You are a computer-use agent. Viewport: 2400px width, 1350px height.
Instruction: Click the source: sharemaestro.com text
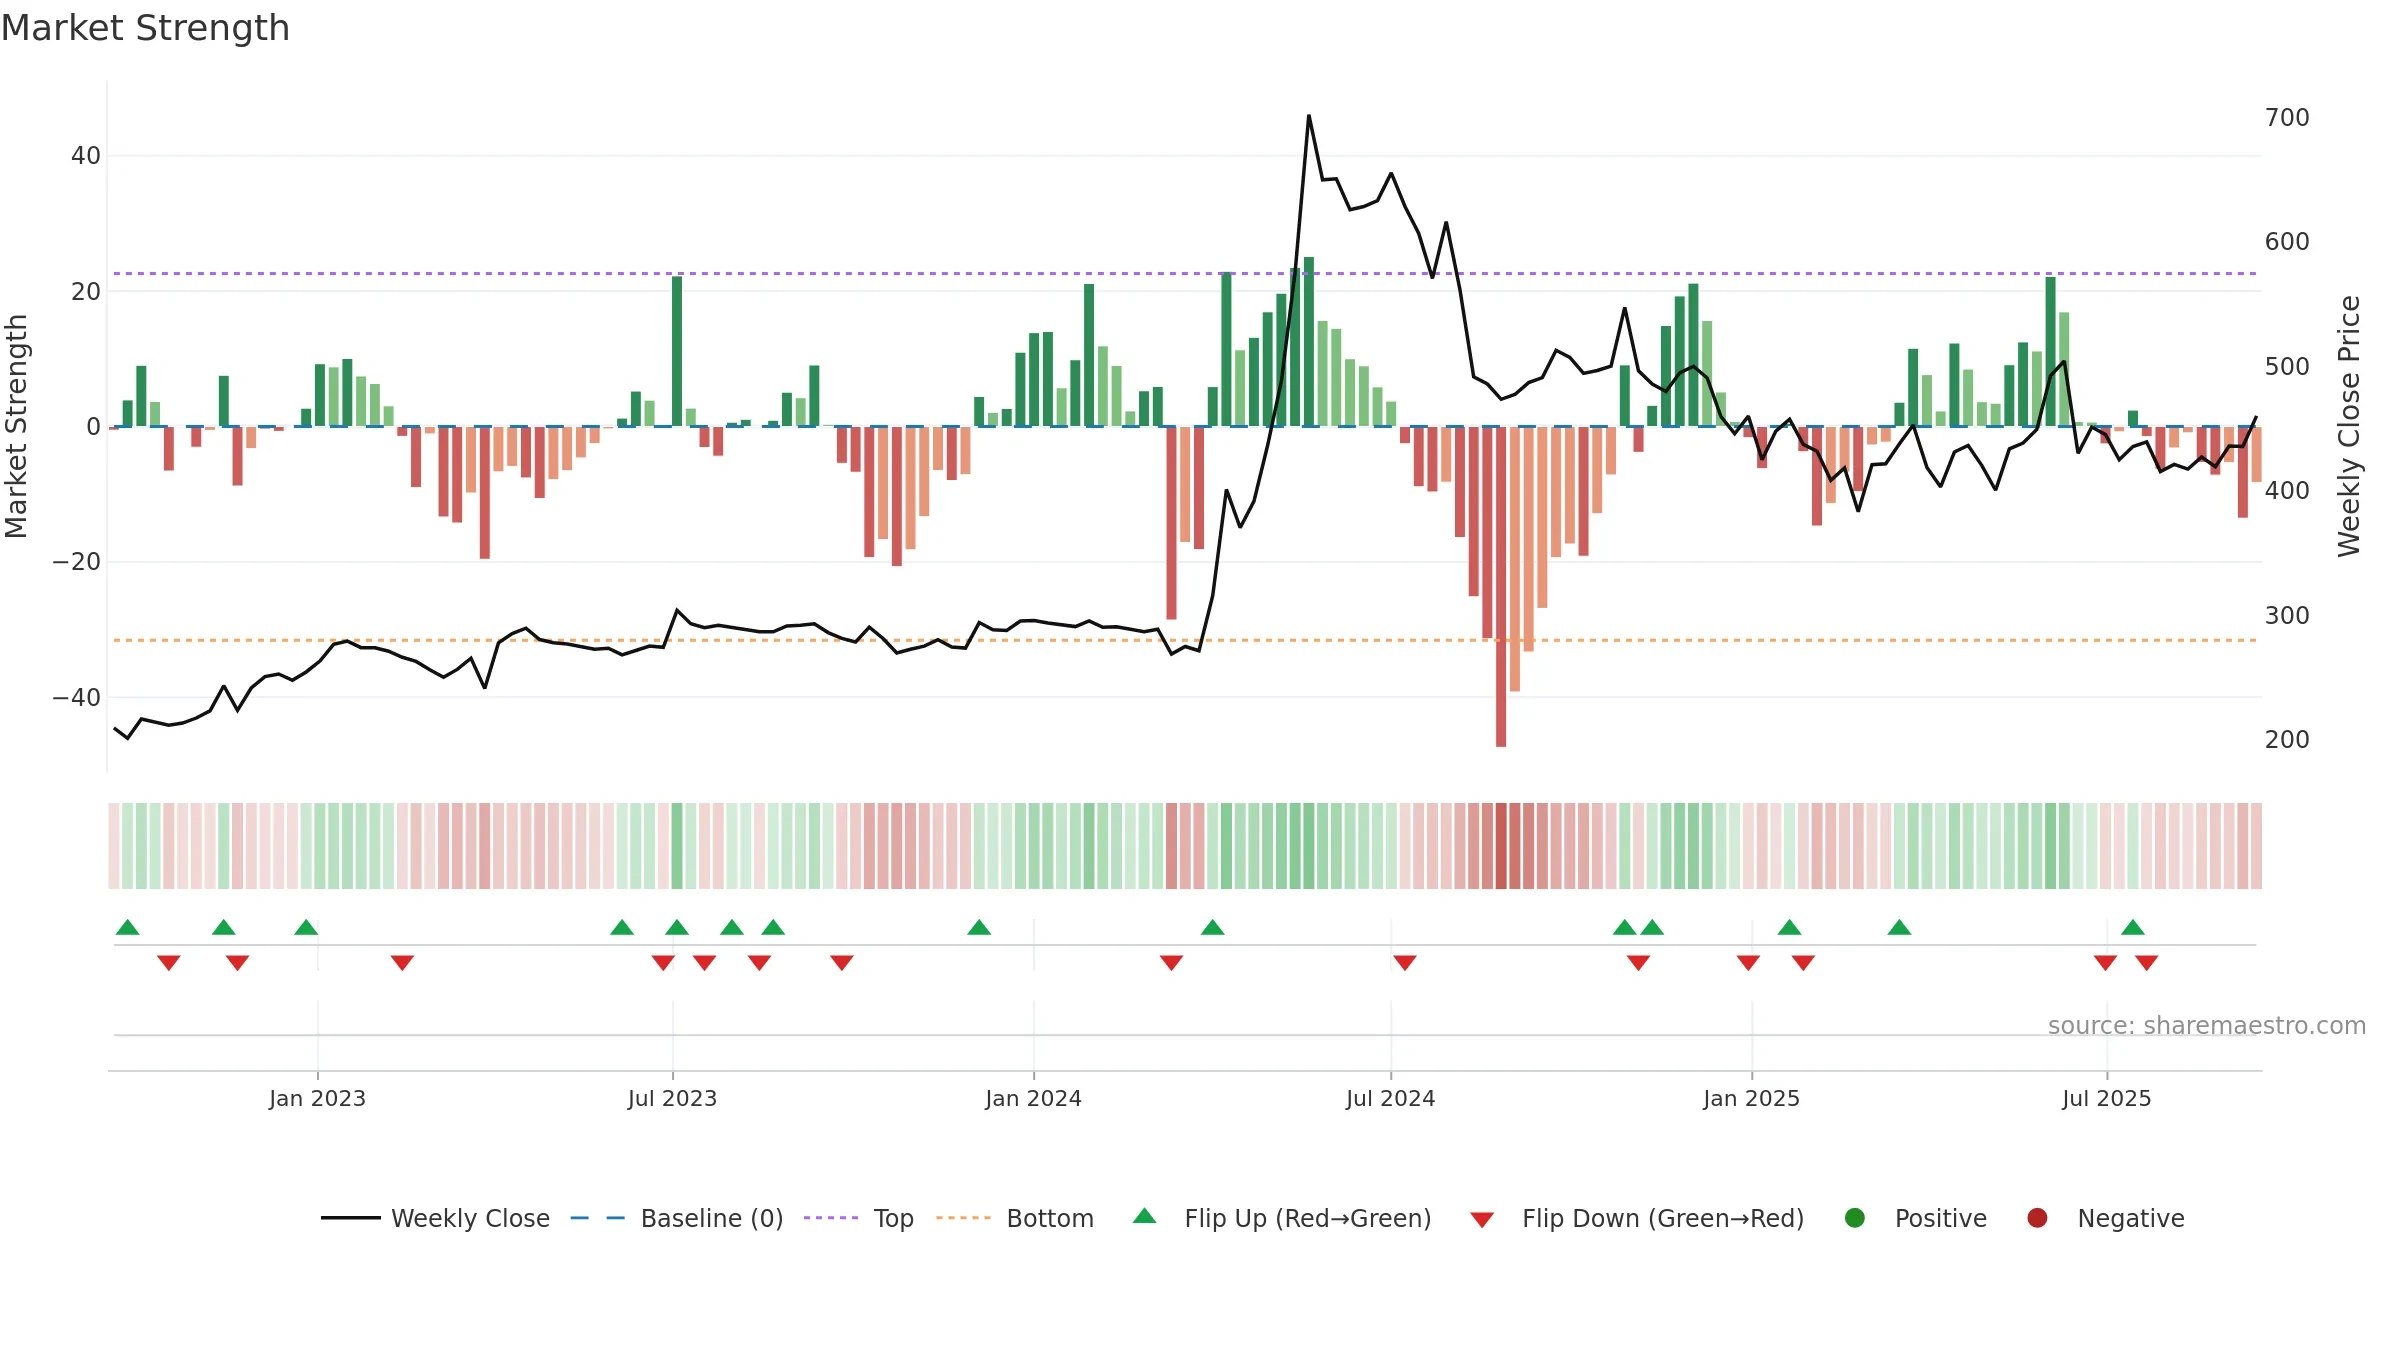coord(2206,1025)
